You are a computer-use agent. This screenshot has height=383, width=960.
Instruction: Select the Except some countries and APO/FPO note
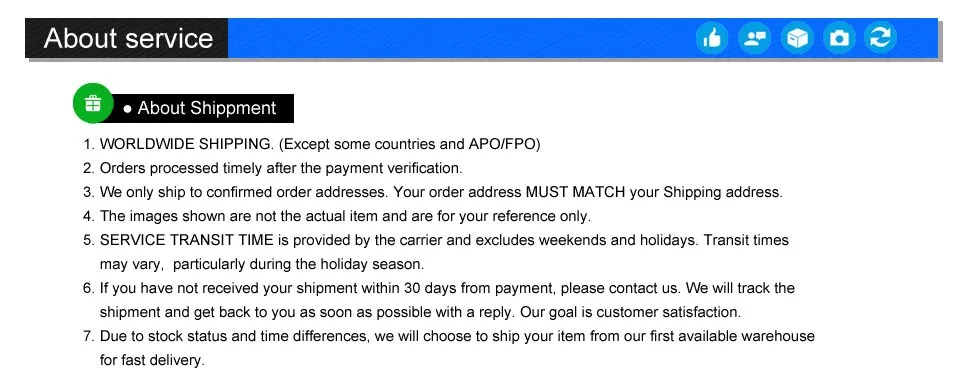click(410, 144)
